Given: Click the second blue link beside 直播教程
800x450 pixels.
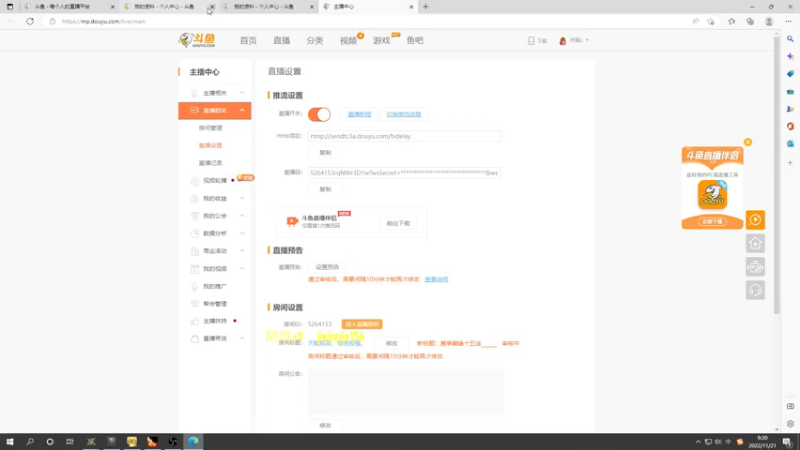Looking at the screenshot, I should [404, 114].
